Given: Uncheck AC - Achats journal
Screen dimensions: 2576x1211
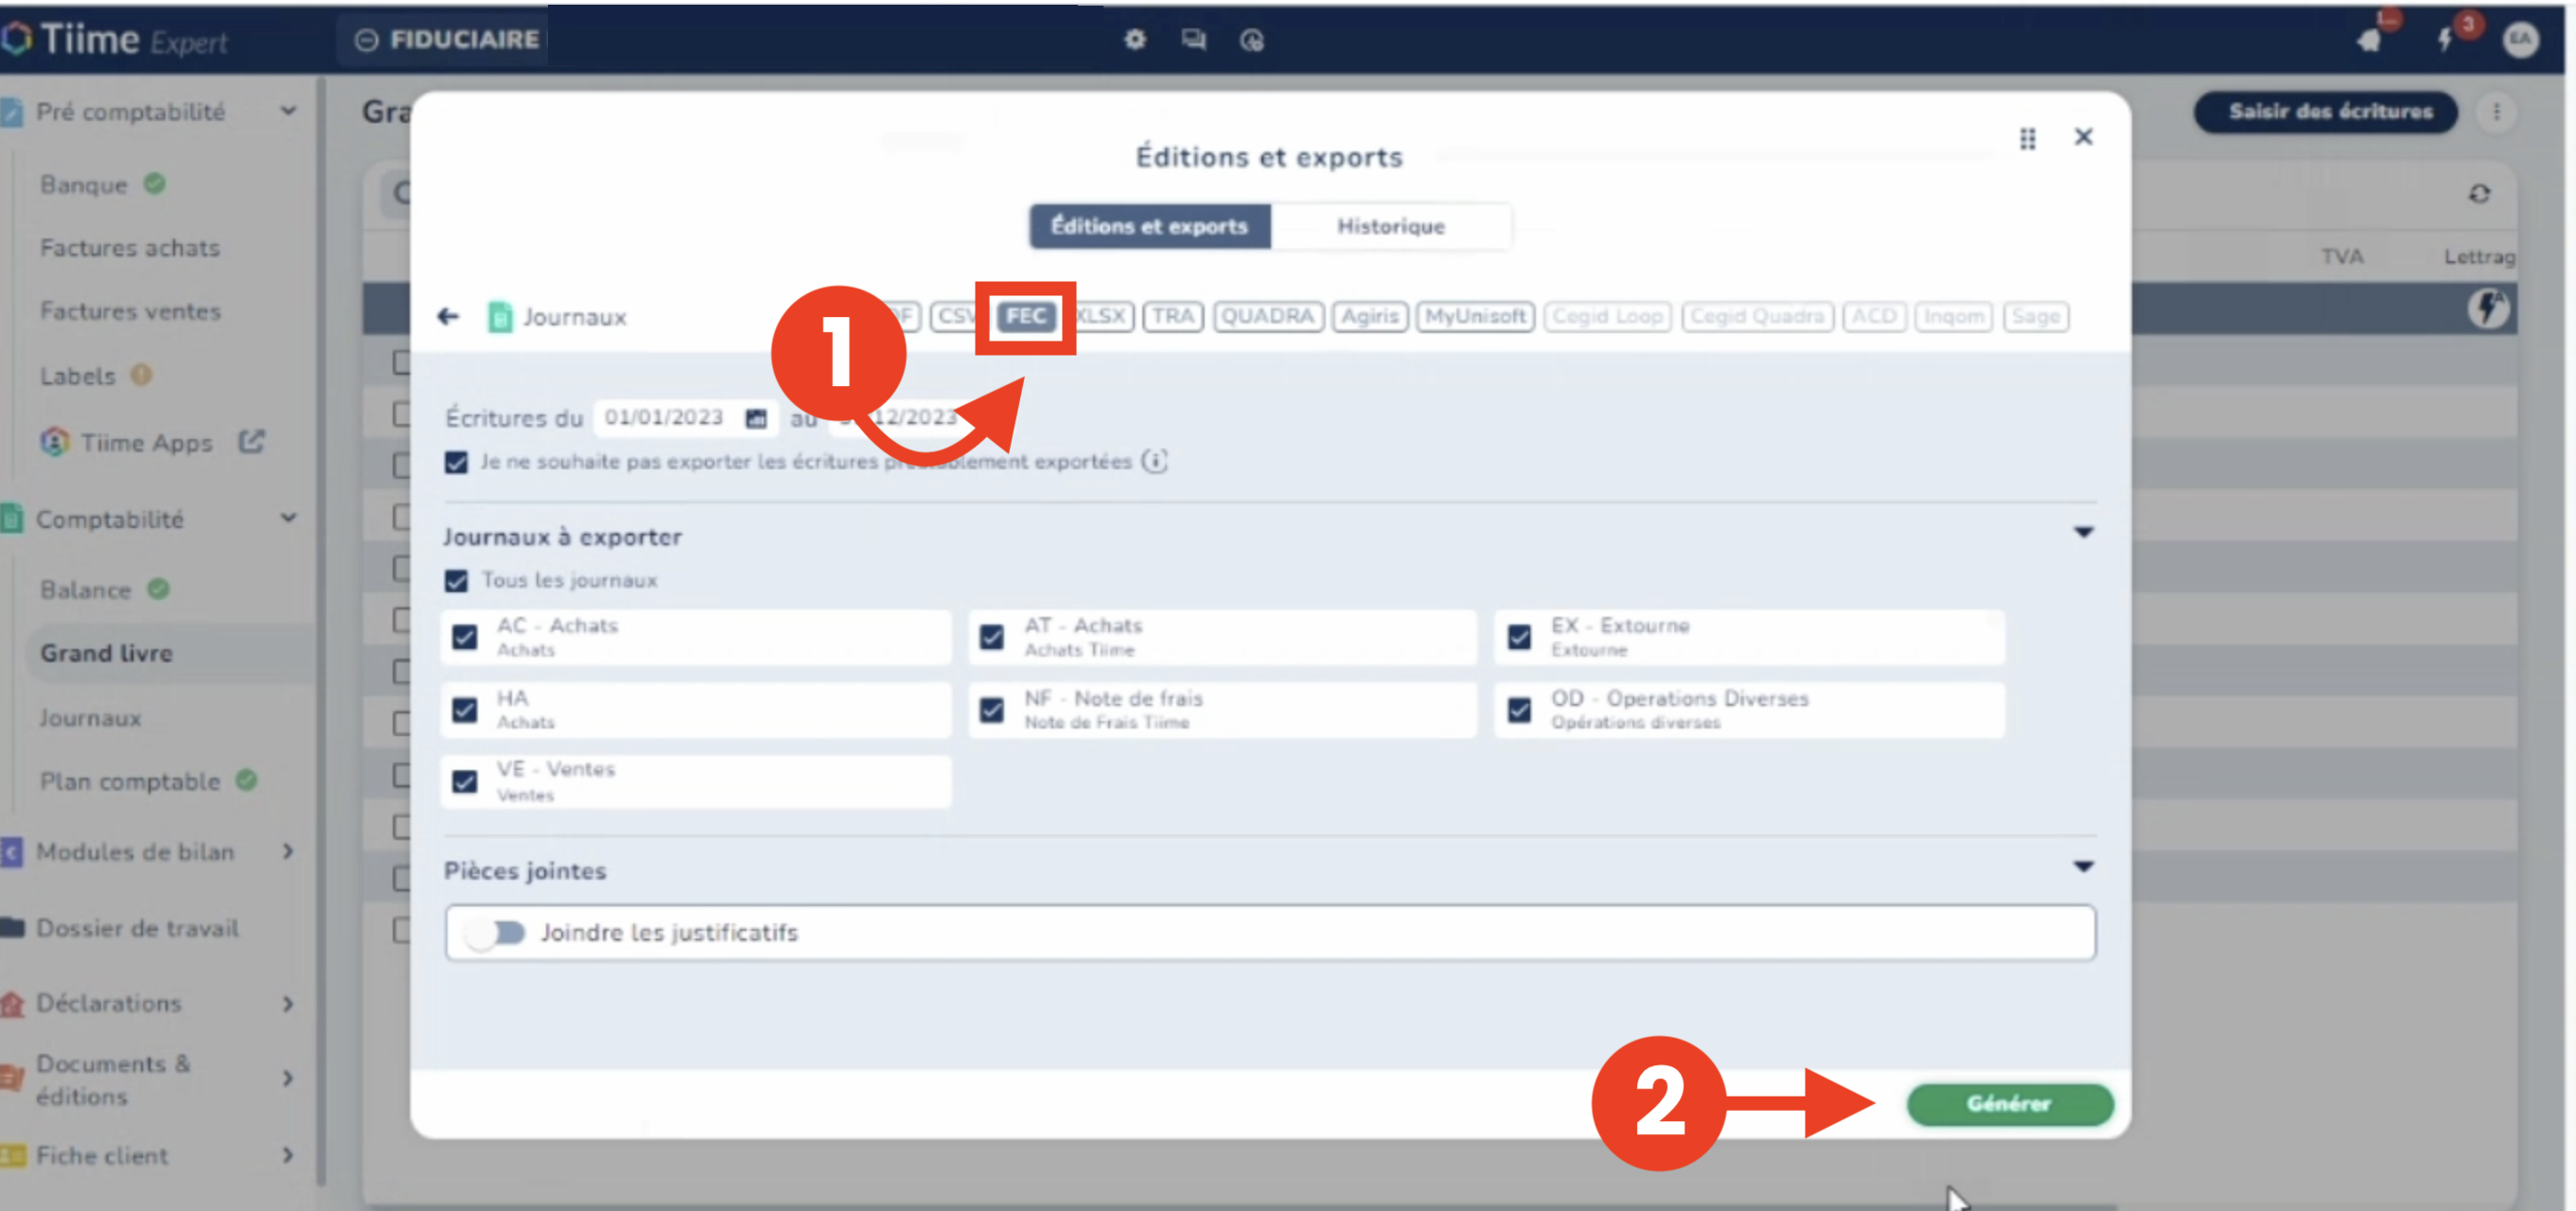Looking at the screenshot, I should pos(465,637).
